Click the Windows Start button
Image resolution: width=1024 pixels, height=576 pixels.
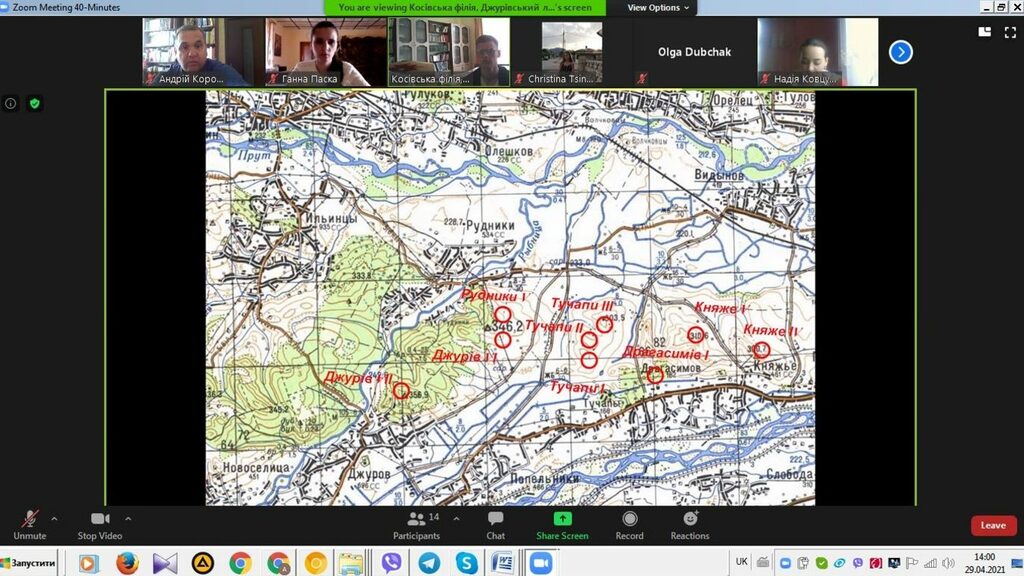29,563
